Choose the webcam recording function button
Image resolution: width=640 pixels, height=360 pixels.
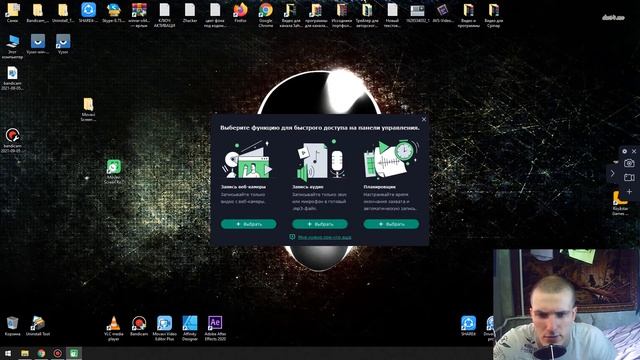249,224
